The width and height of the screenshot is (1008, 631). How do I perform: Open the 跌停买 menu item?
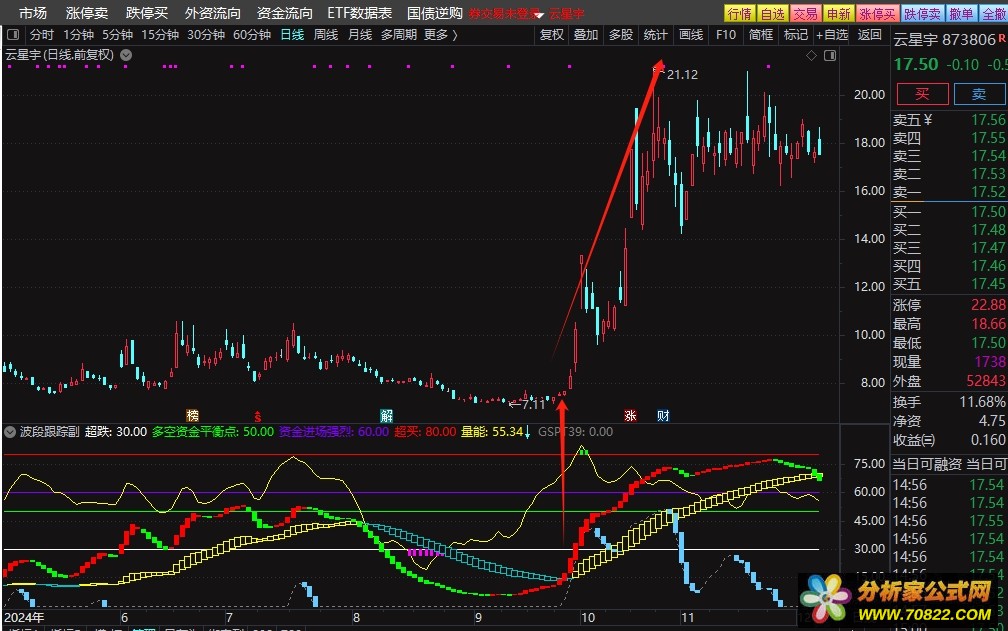coord(147,13)
